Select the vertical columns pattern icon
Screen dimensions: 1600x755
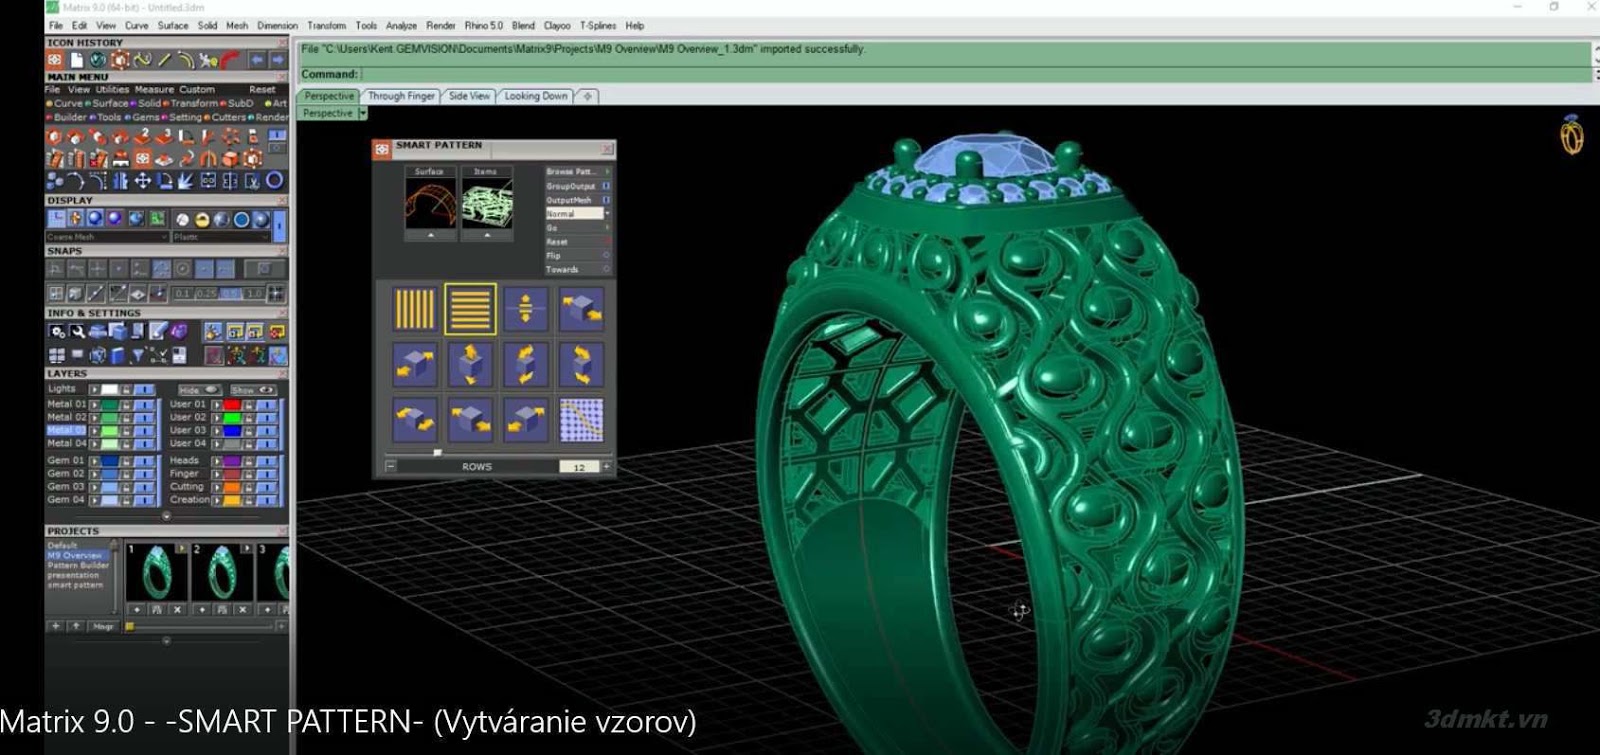tap(414, 309)
